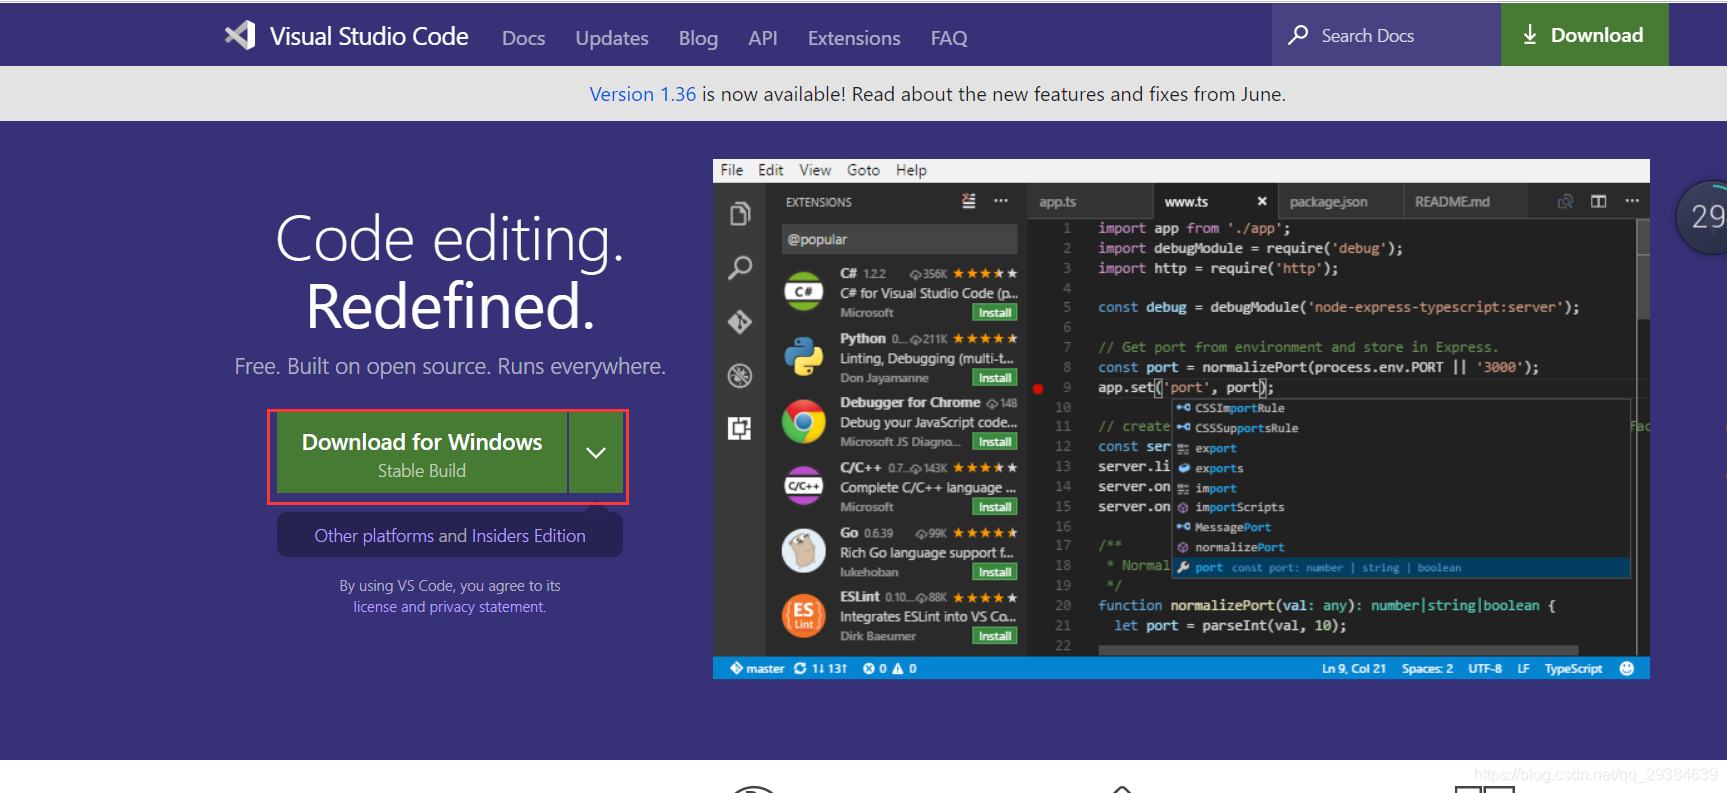Expand the download options dropdown arrow

pos(596,453)
